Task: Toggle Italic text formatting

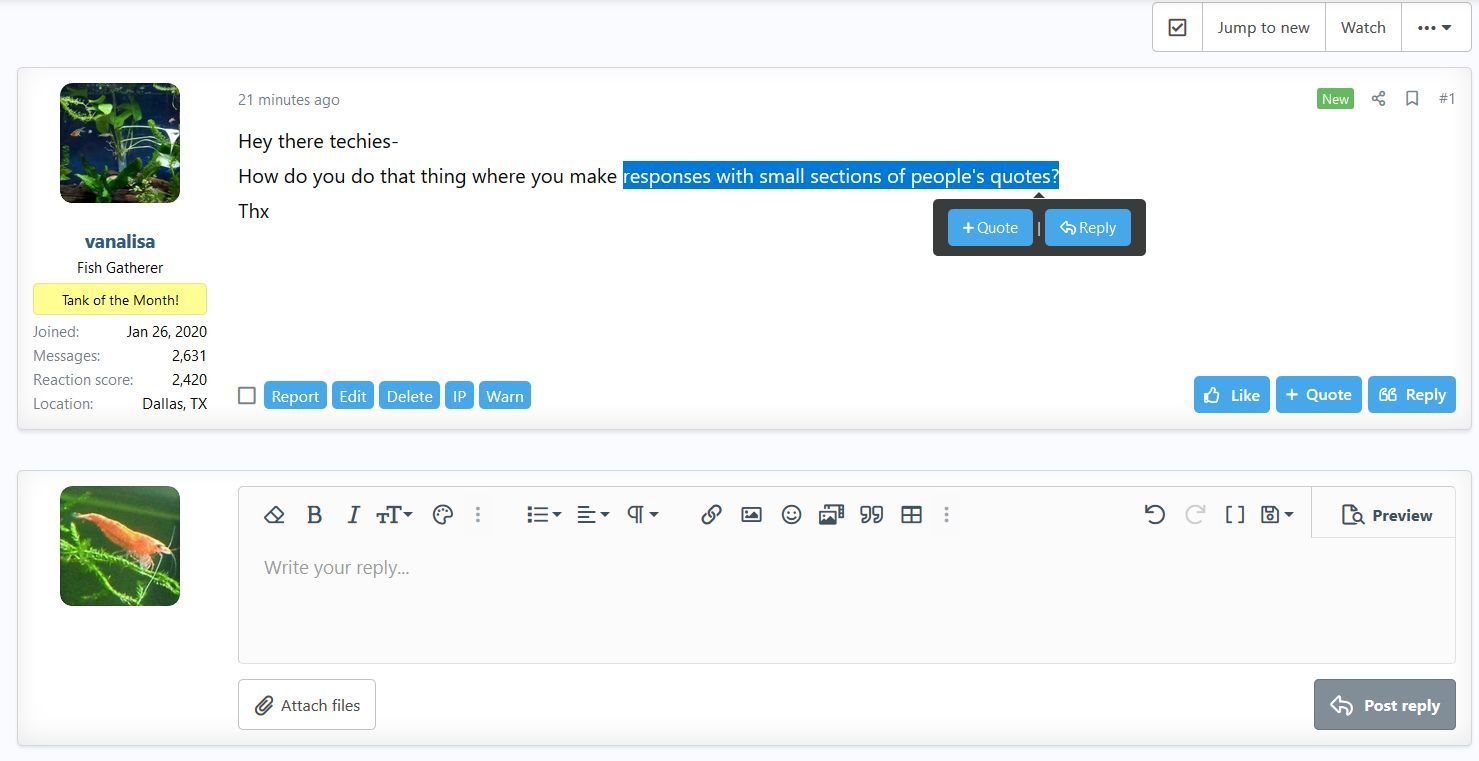Action: (x=353, y=515)
